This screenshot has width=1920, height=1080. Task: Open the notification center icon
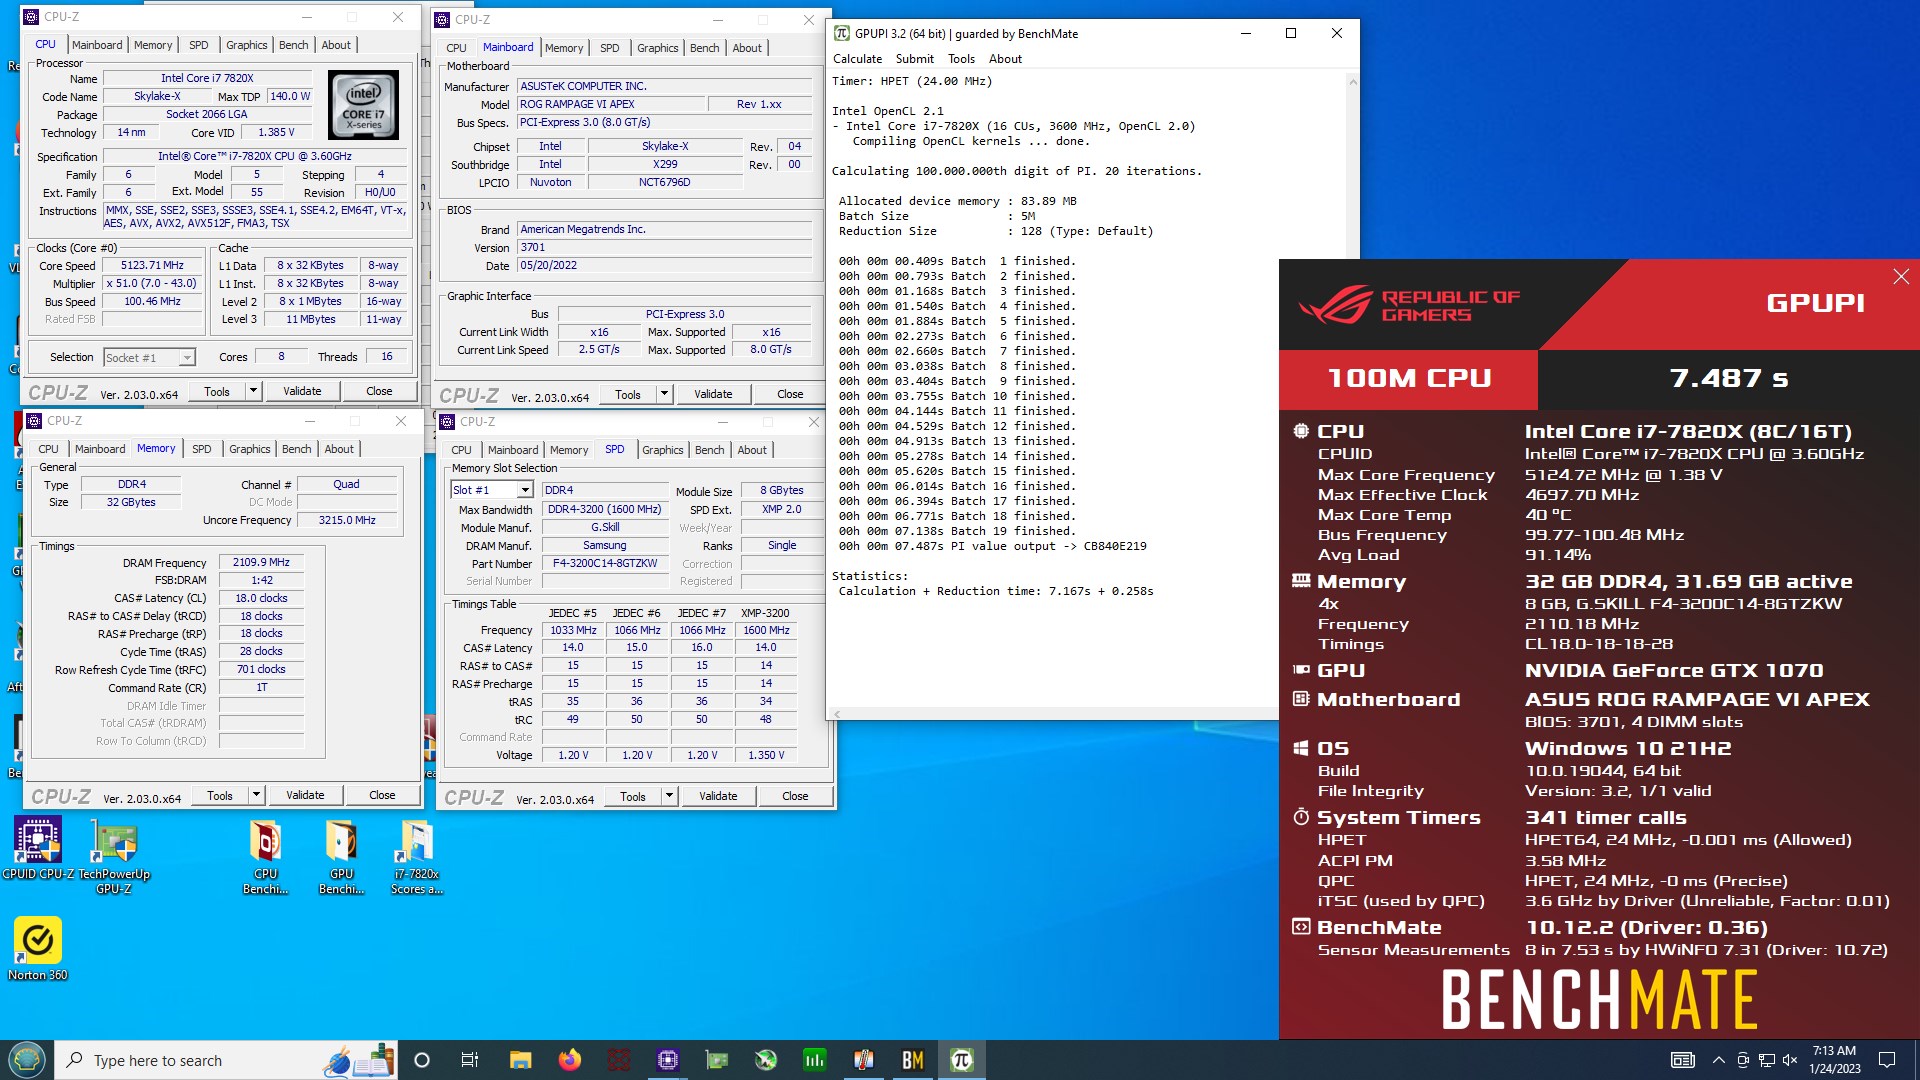1887,1060
